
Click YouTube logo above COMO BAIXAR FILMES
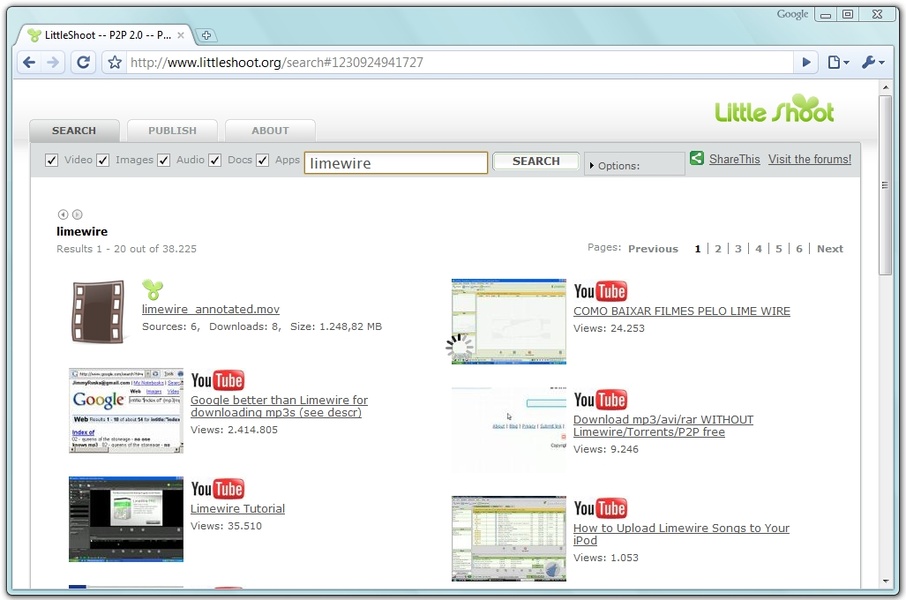[600, 291]
